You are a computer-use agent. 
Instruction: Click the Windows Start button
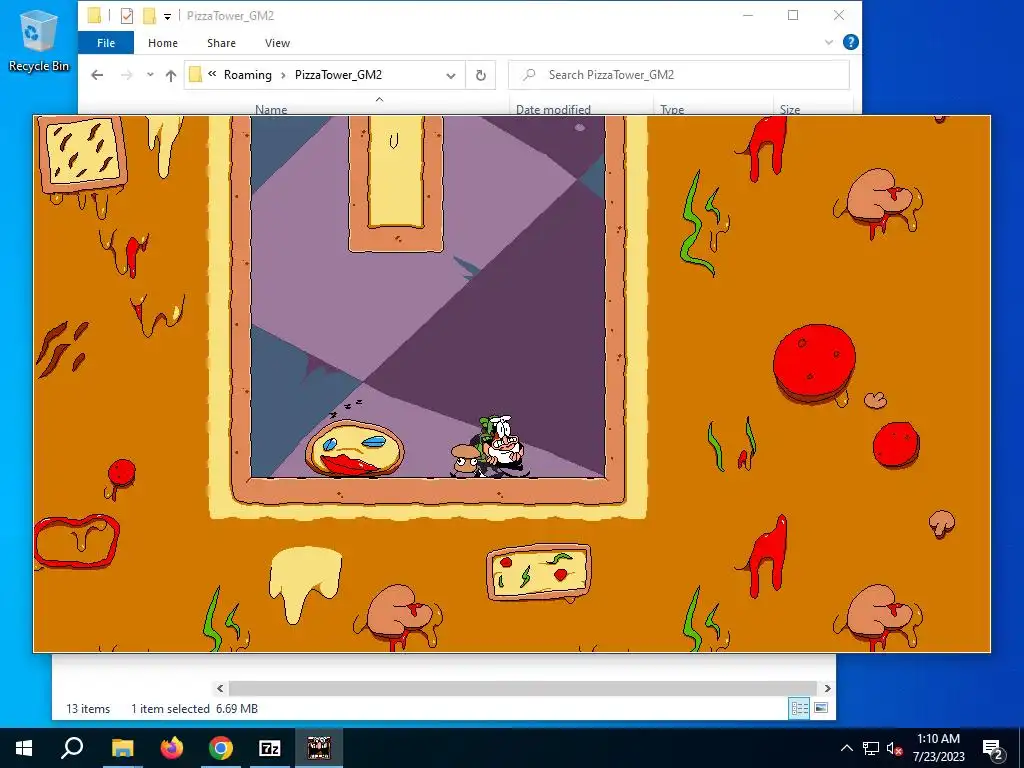[x=24, y=748]
